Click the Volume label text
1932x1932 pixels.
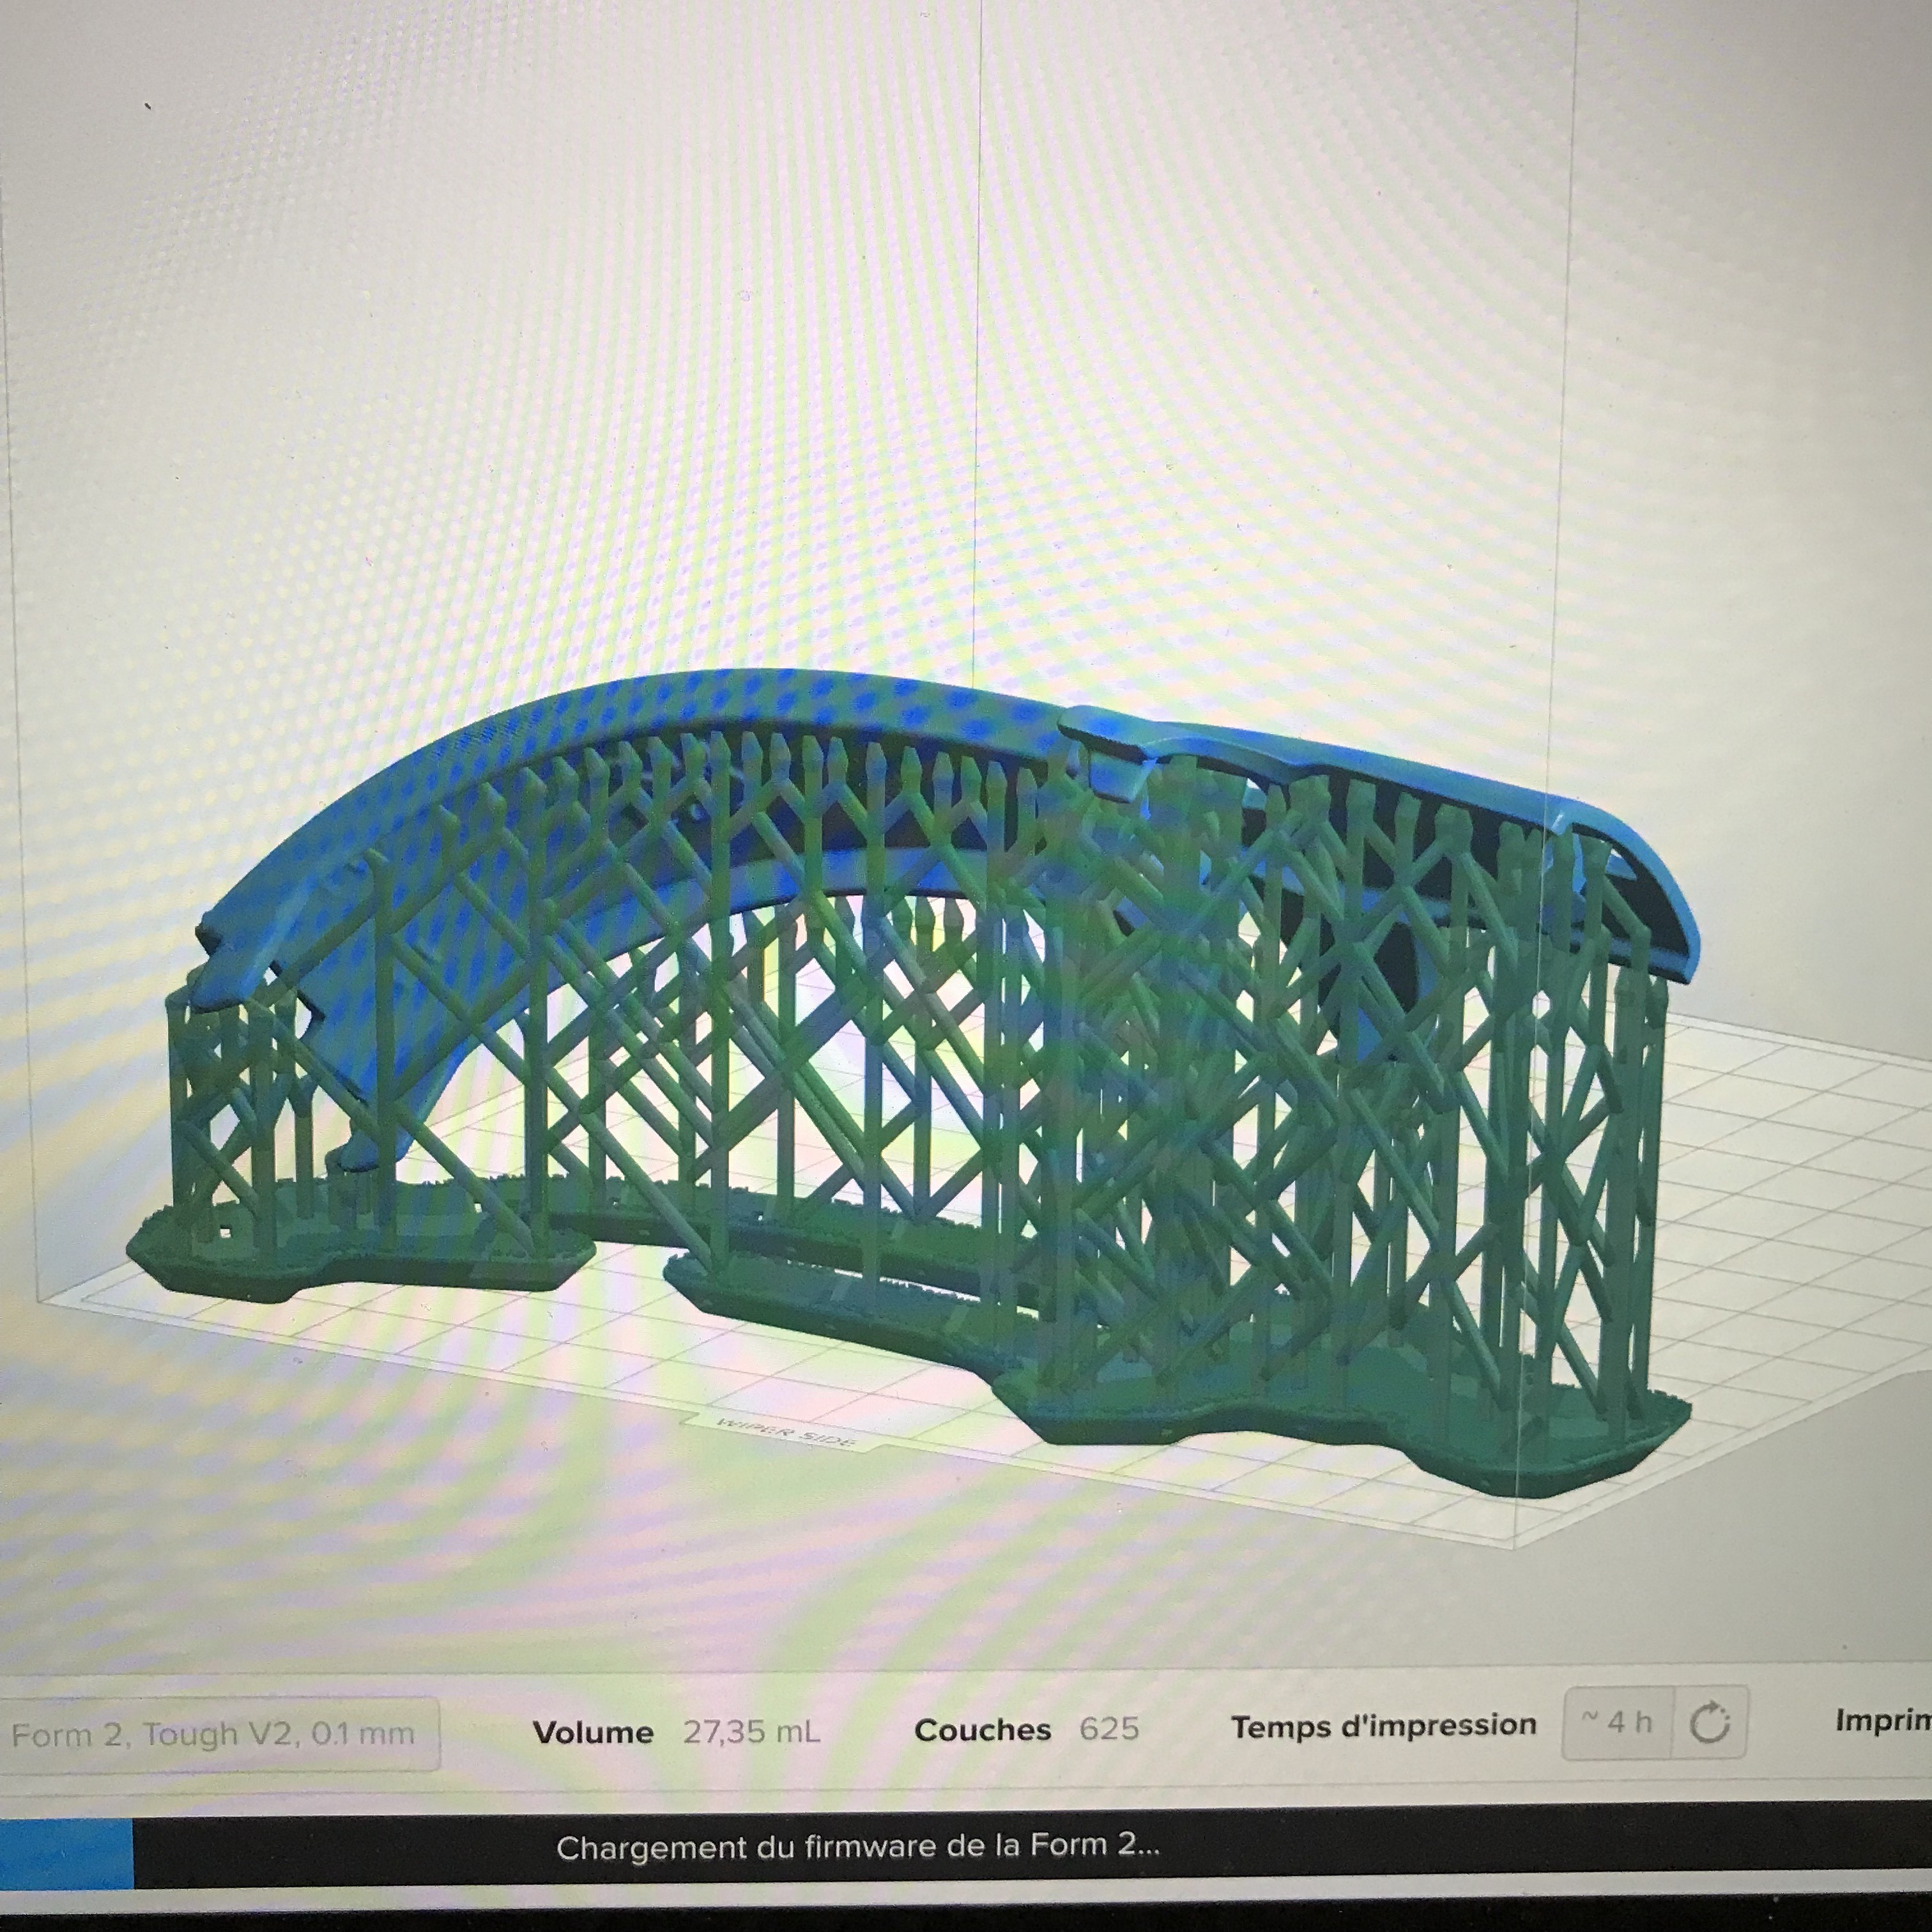pos(592,1732)
